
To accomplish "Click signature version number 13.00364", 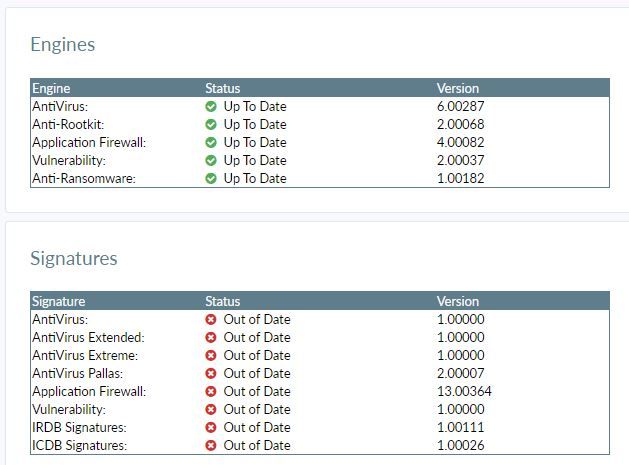I will tap(464, 391).
